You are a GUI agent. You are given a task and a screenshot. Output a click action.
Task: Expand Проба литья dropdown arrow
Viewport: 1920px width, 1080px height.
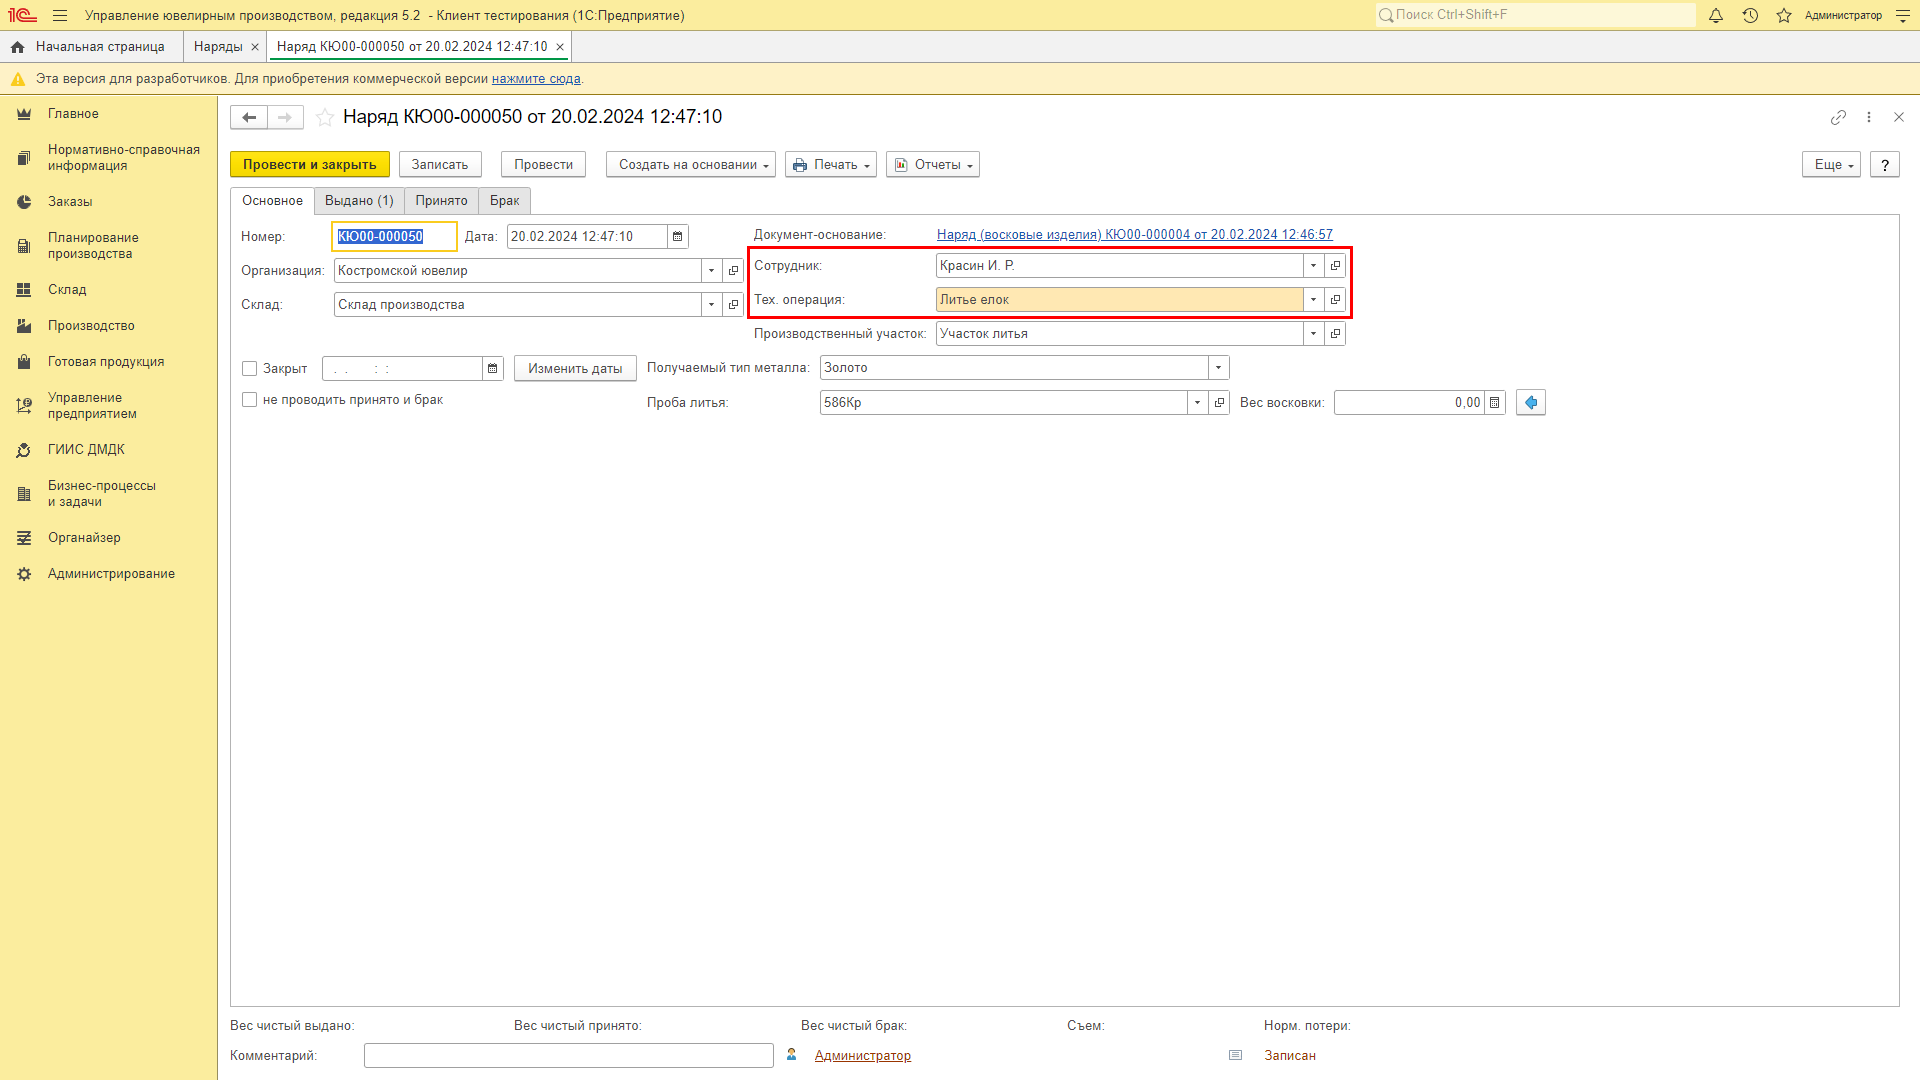coord(1198,403)
